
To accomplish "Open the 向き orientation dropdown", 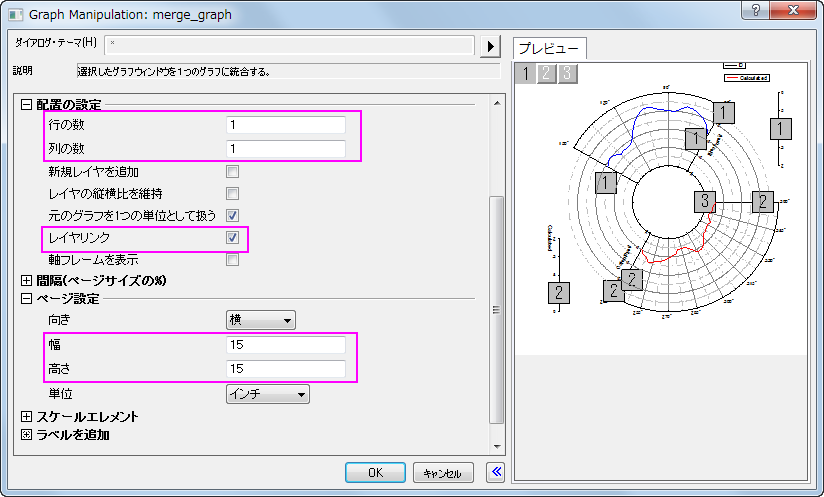I will tap(261, 320).
